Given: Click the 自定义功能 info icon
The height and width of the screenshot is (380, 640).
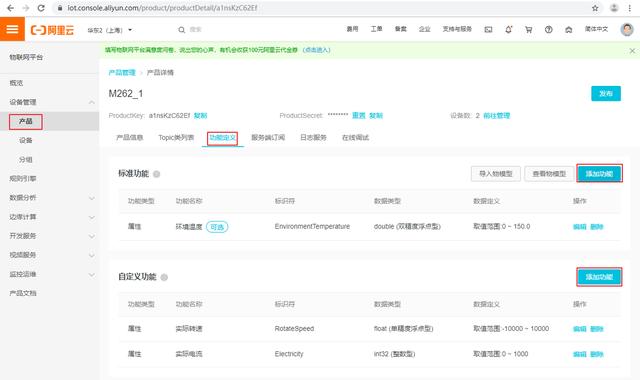Looking at the screenshot, I should [164, 278].
